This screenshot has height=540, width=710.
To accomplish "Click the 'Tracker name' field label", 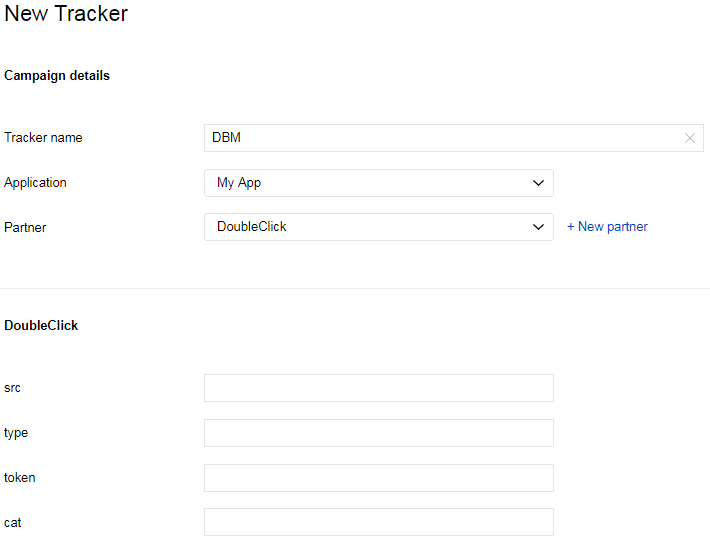I will click(x=43, y=138).
